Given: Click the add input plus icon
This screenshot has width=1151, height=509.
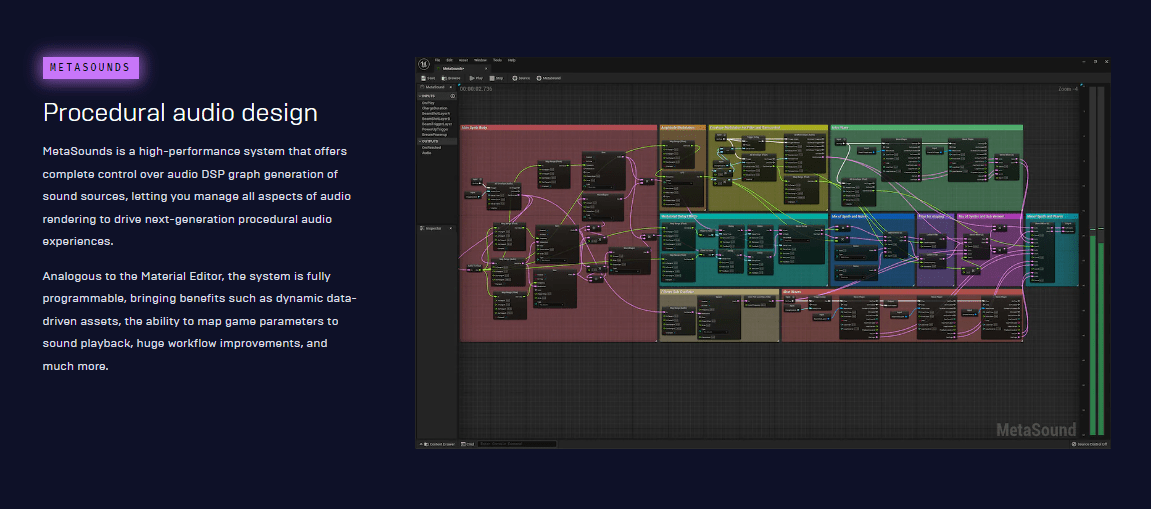Looking at the screenshot, I should coord(452,96).
